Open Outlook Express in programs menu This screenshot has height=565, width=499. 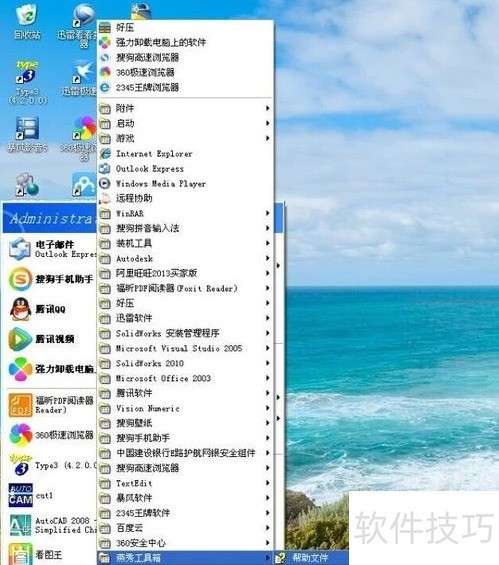coord(185,169)
